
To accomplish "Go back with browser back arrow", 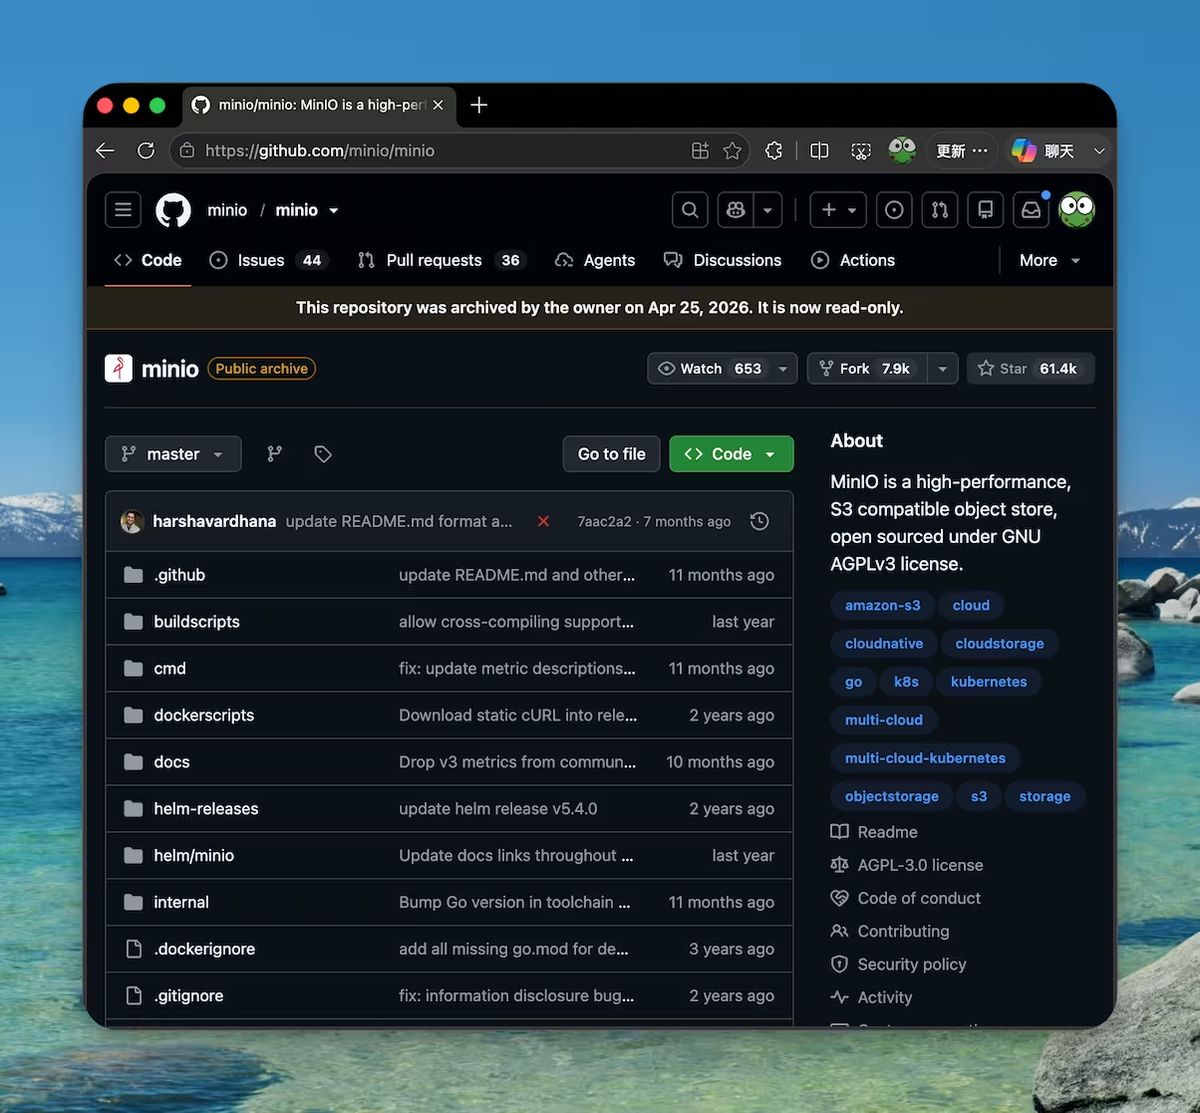I will tap(105, 151).
